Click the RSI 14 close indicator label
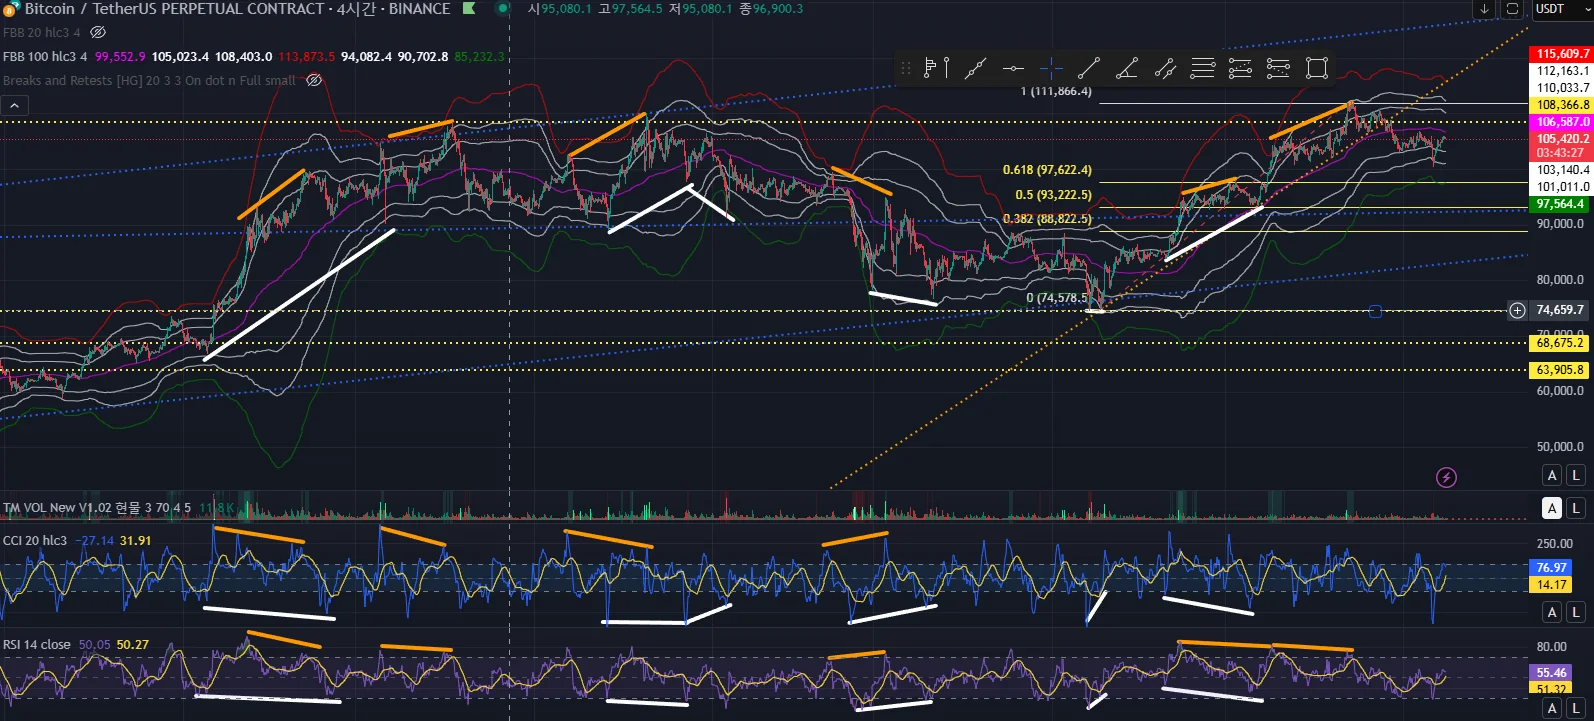 [x=37, y=644]
